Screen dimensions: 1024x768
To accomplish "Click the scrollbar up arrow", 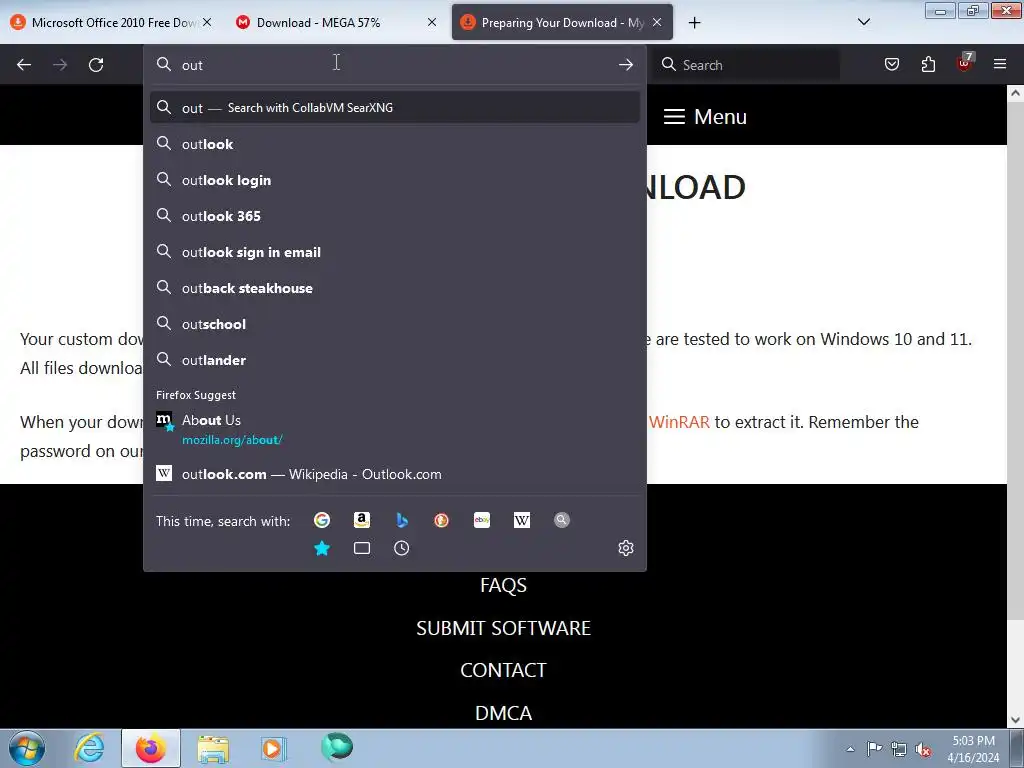I will pyautogui.click(x=1015, y=93).
